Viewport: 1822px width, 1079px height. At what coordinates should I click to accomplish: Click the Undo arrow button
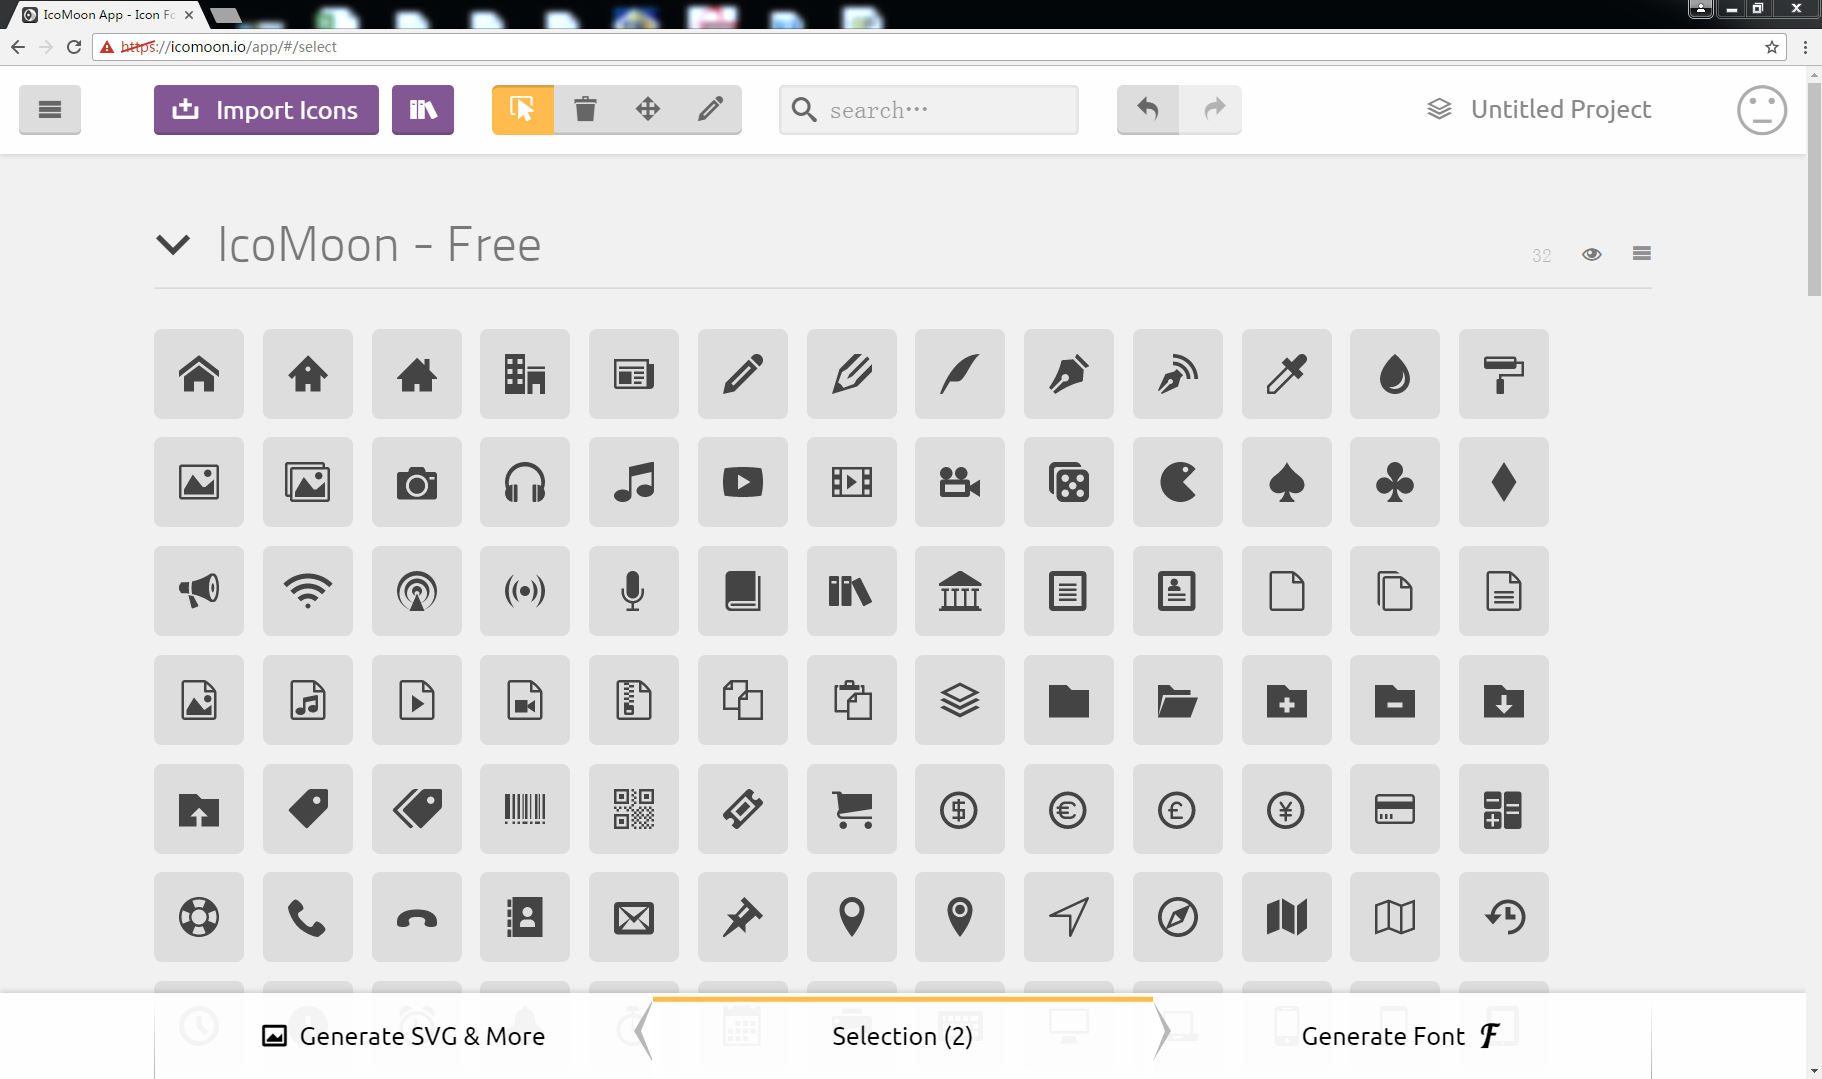pos(1148,110)
